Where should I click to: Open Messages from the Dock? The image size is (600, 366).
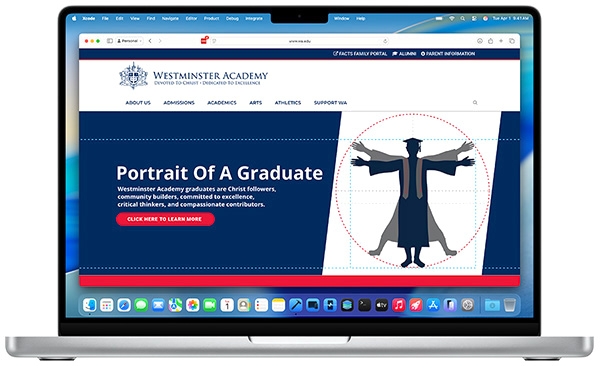click(x=141, y=305)
